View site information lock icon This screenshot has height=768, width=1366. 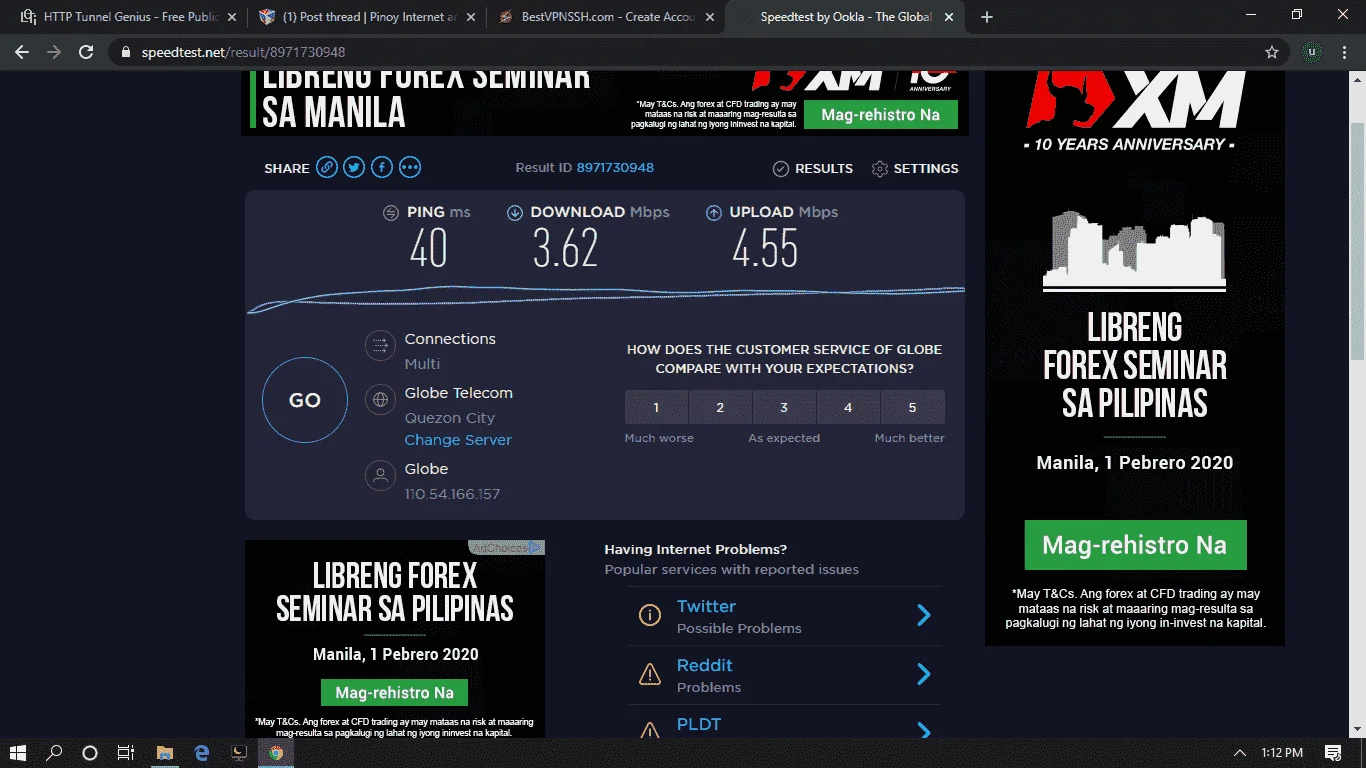tap(124, 52)
